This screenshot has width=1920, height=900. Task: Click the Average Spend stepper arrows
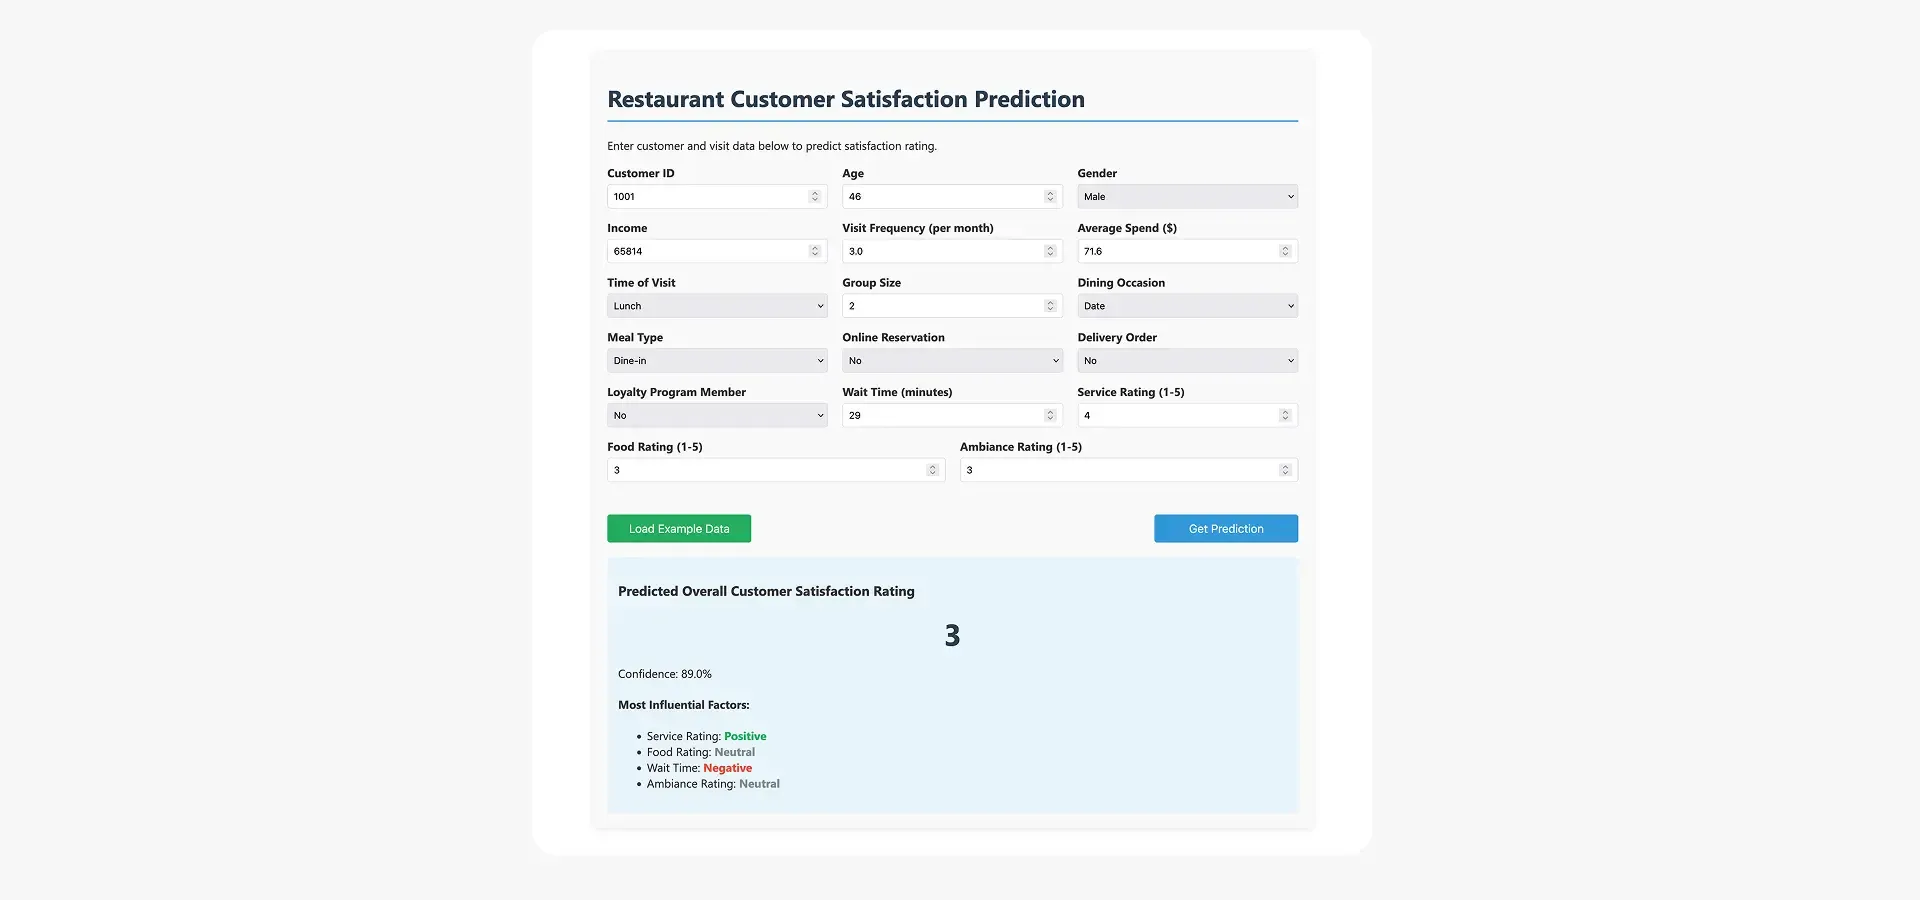point(1285,251)
